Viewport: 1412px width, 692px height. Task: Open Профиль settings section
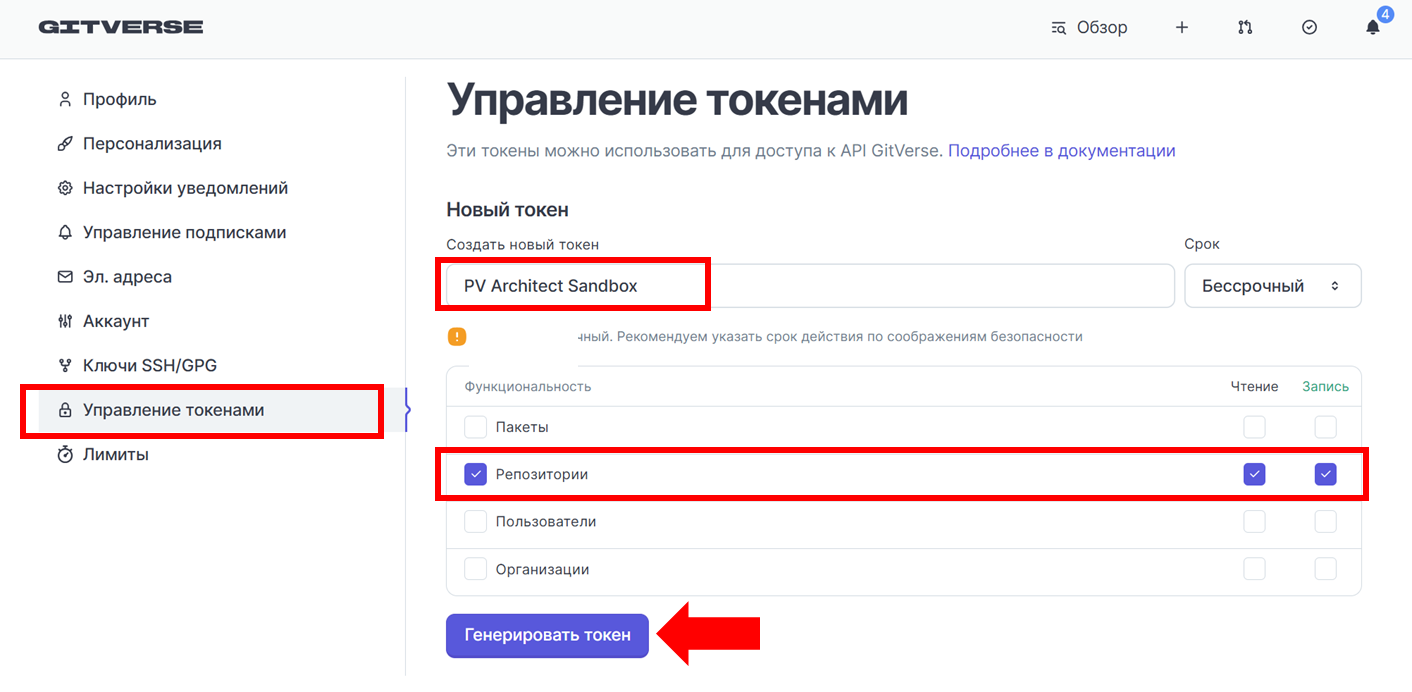pyautogui.click(x=119, y=99)
